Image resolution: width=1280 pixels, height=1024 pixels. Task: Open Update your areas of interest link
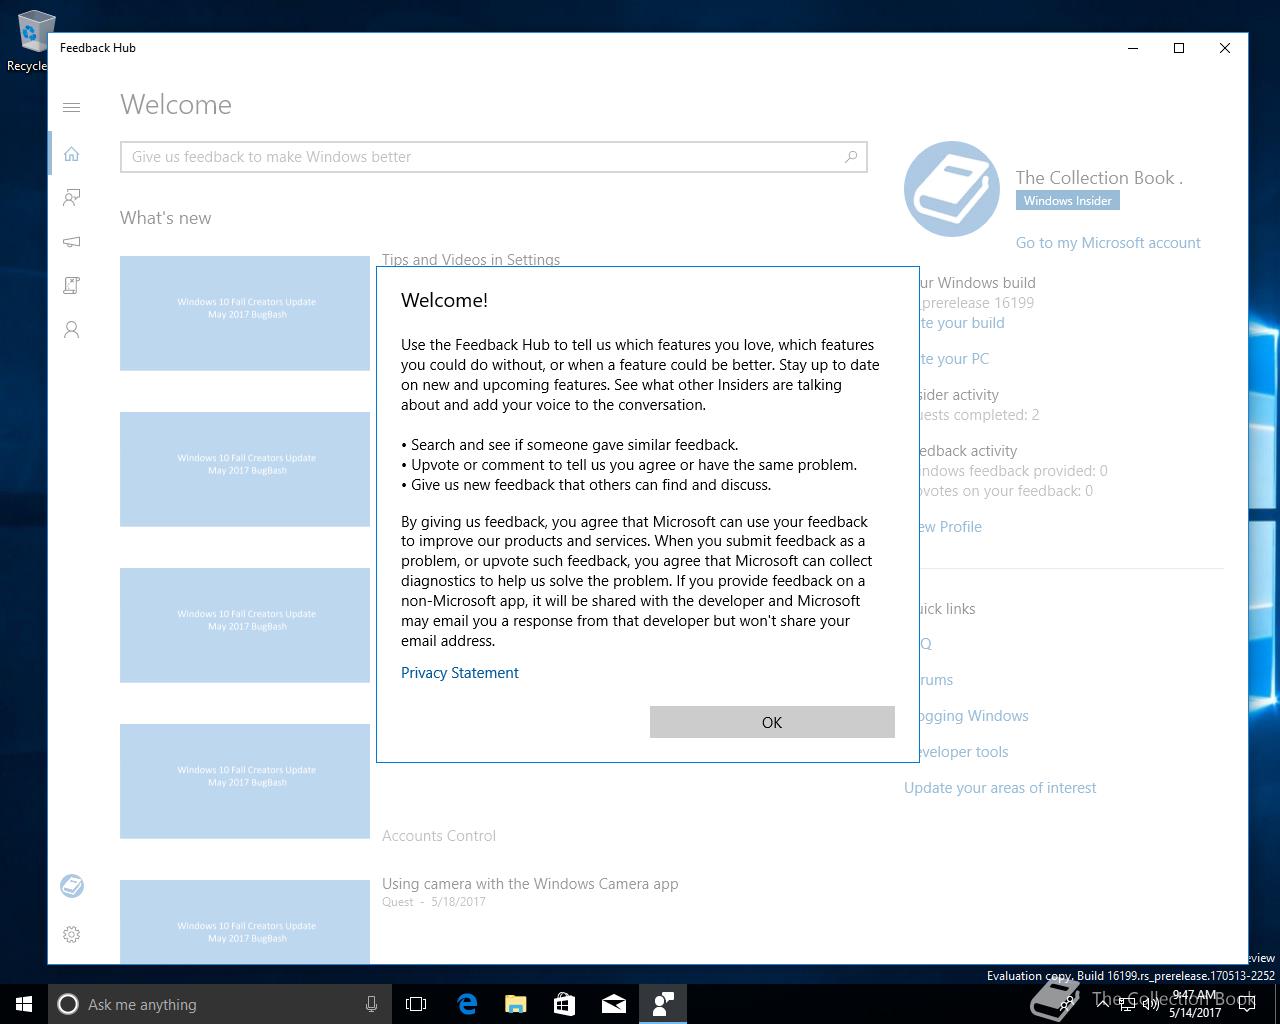pos(1000,788)
